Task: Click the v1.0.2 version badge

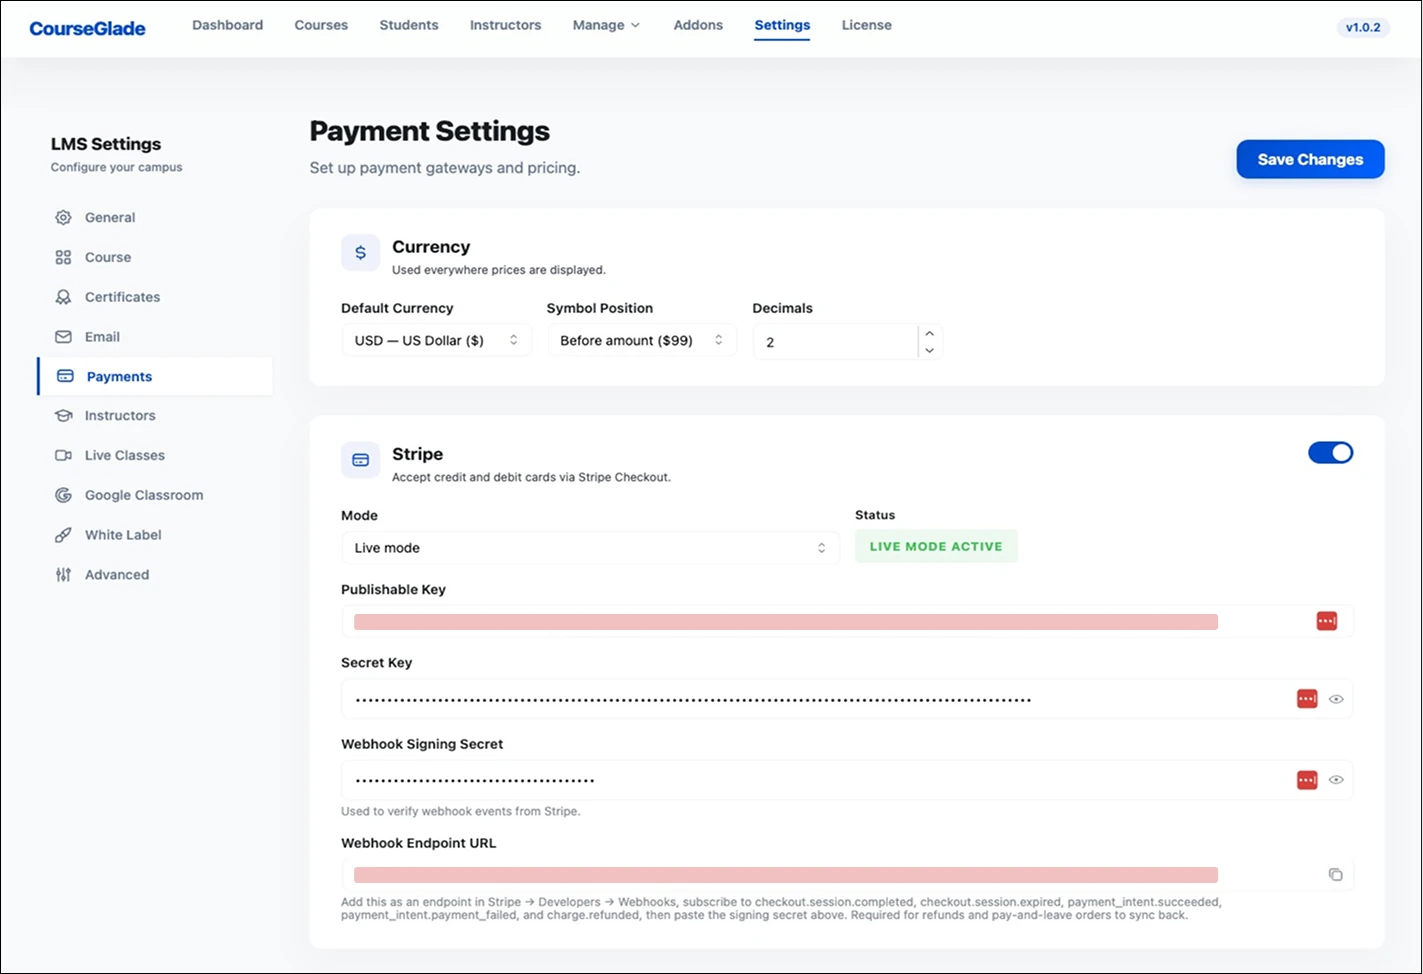Action: point(1363,27)
